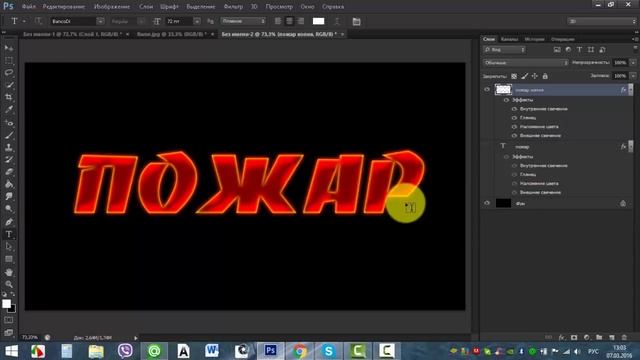Toggle Внутреннее свечение effect on top layer
This screenshot has height=360, width=640.
pyautogui.click(x=514, y=109)
